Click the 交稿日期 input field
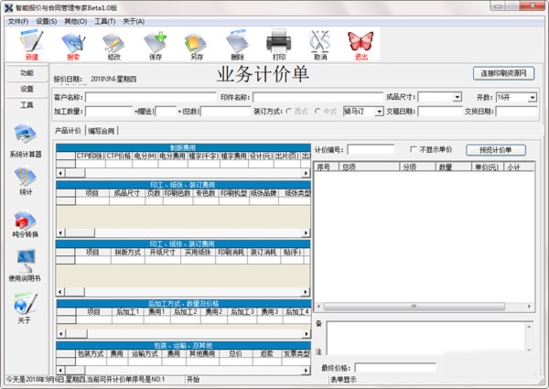Viewport: 549px width, 389px height. tap(440, 111)
